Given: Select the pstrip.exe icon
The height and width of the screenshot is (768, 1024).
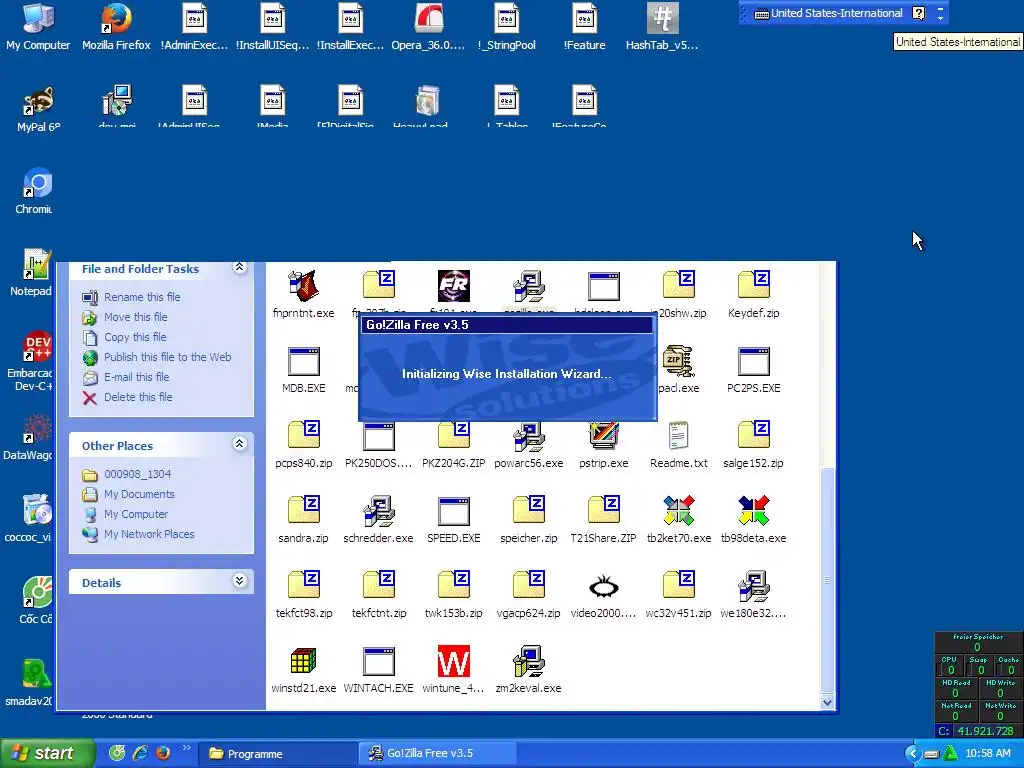Looking at the screenshot, I should (x=604, y=436).
